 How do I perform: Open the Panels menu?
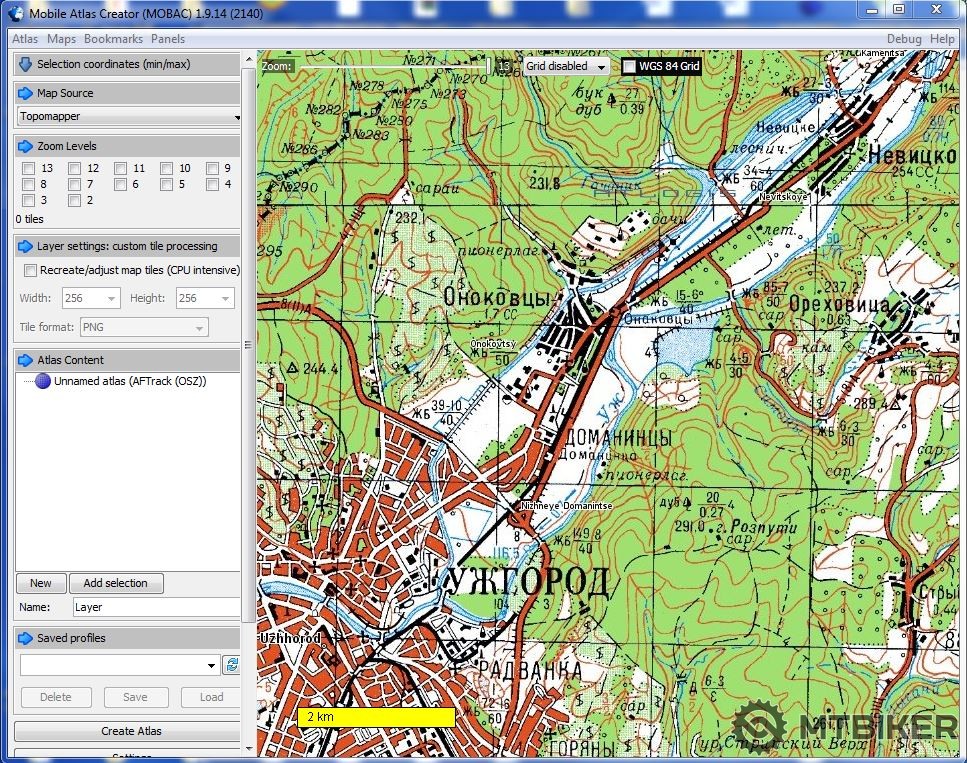(x=168, y=39)
